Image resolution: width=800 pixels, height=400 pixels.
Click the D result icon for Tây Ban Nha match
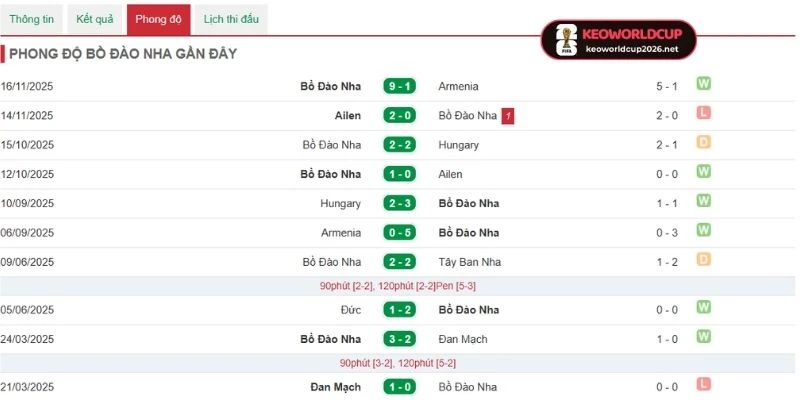tap(703, 260)
